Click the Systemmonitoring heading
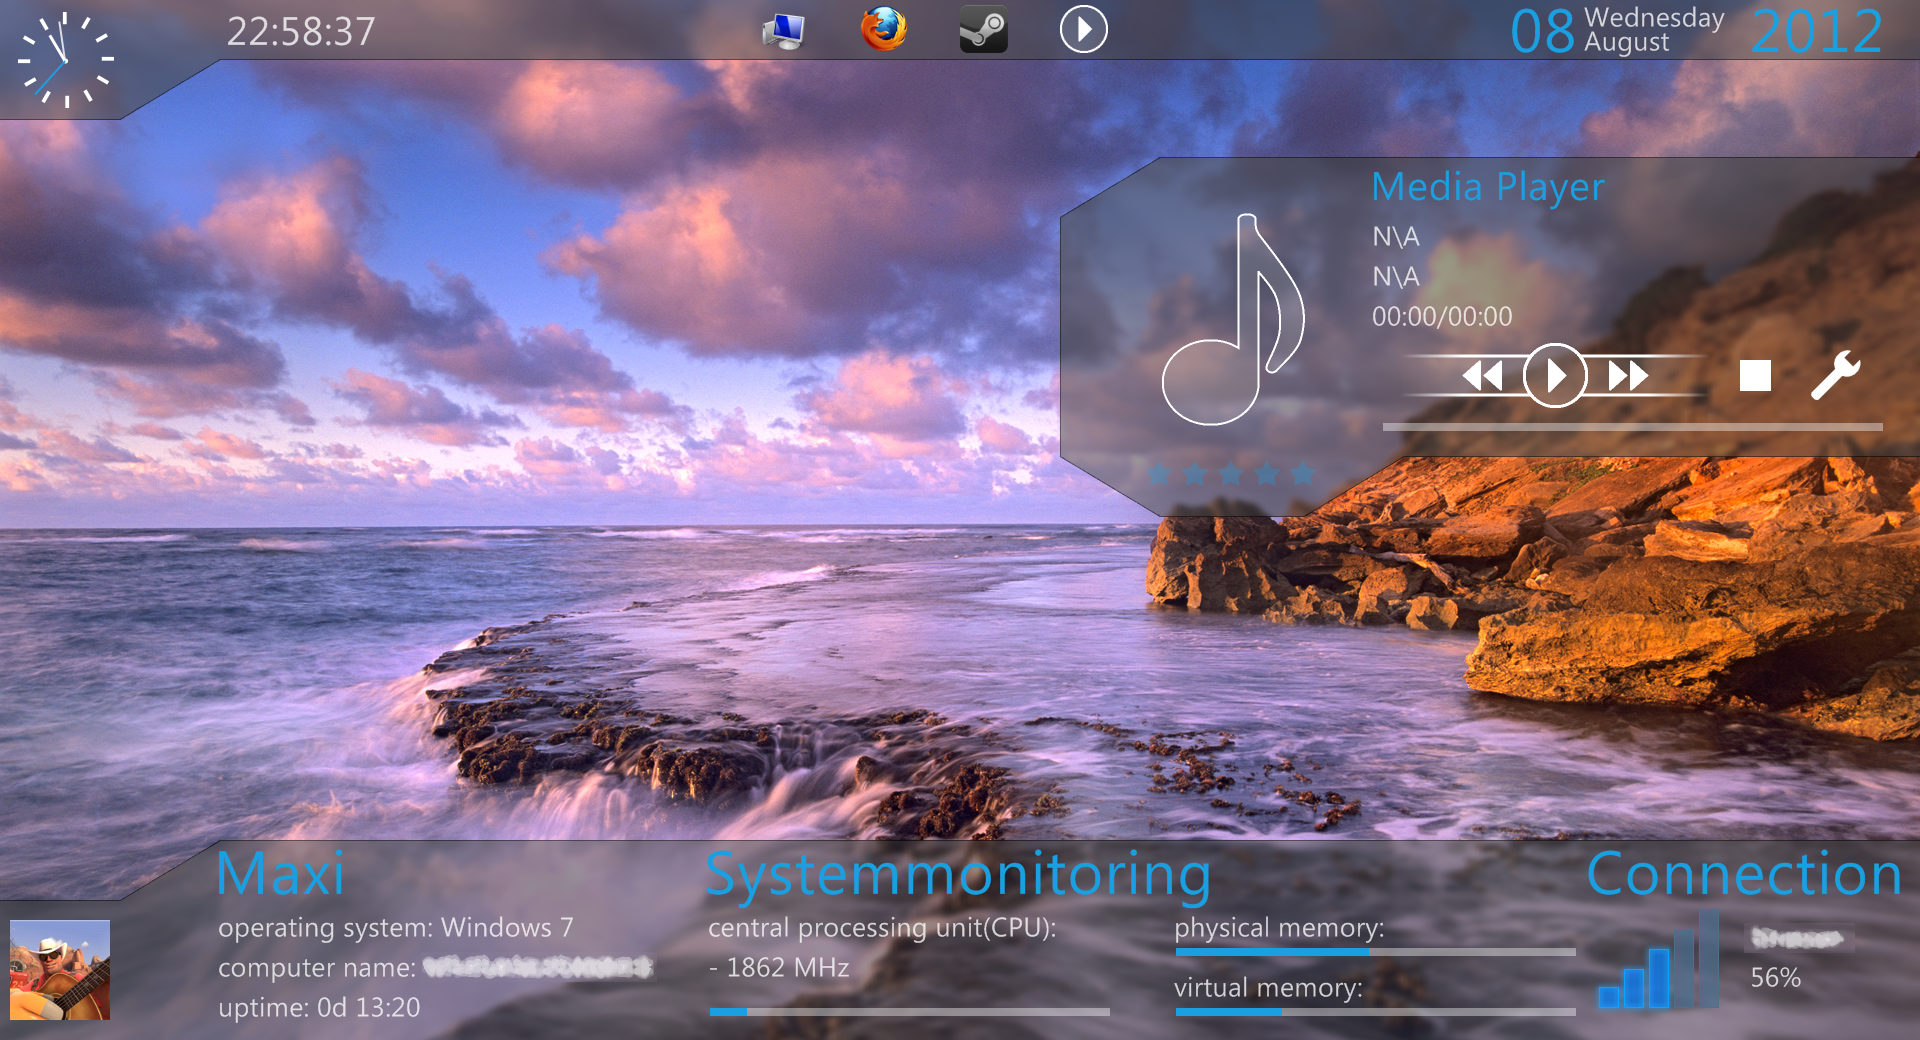The width and height of the screenshot is (1920, 1040). [958, 876]
